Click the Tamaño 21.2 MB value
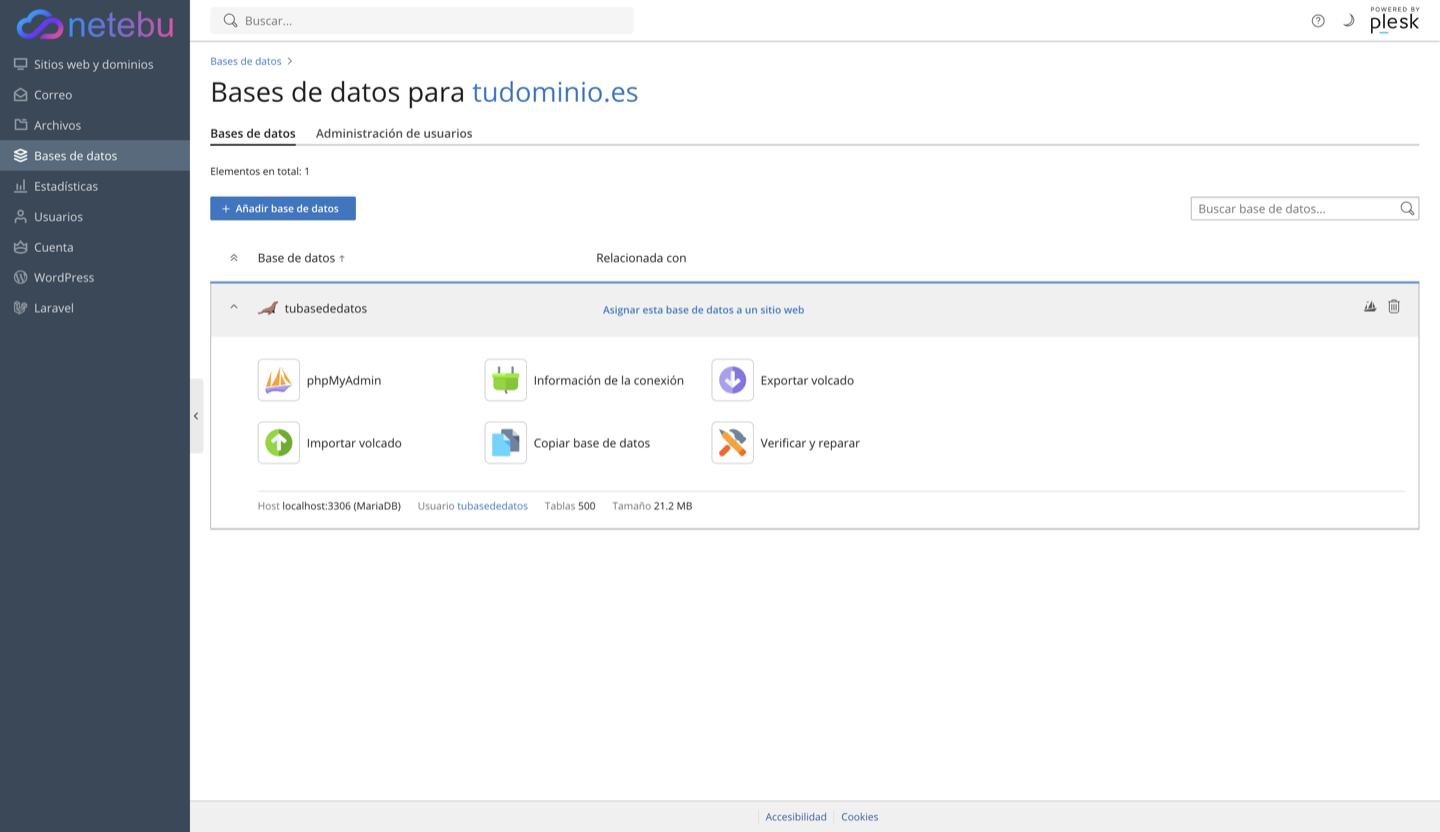Viewport: 1440px width, 832px height. click(673, 506)
